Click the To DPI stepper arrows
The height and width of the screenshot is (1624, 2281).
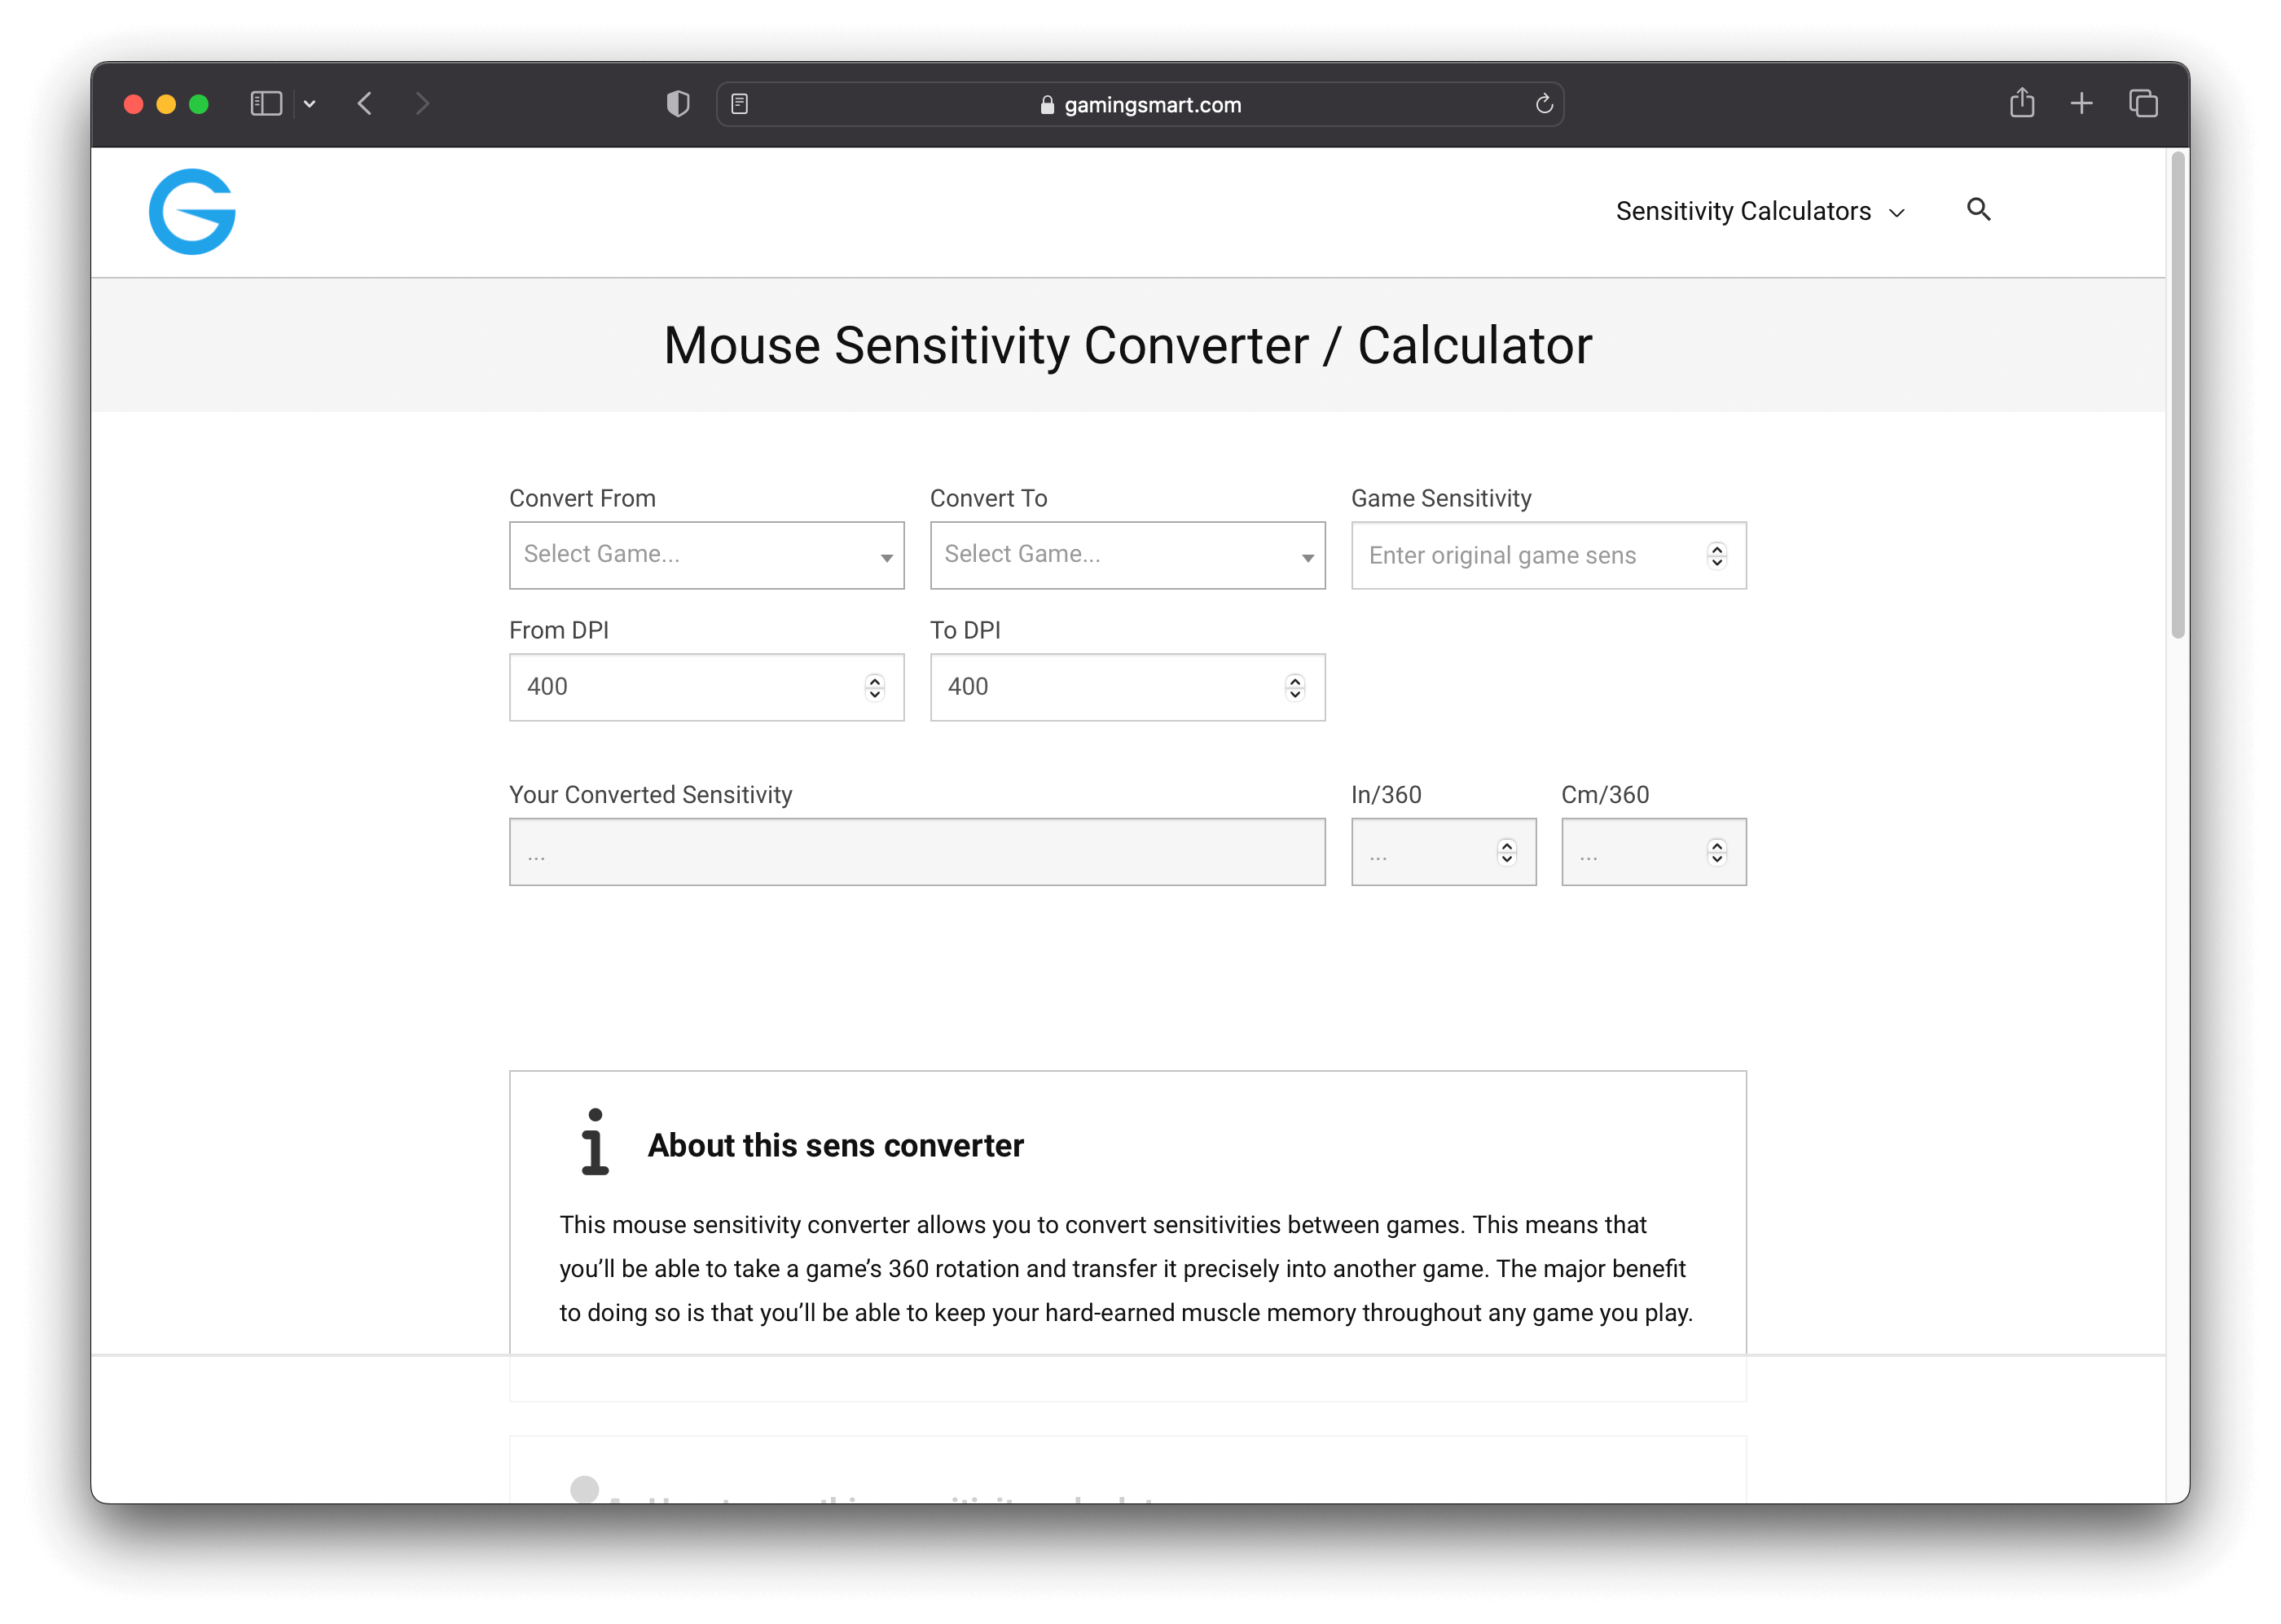pyautogui.click(x=1295, y=687)
